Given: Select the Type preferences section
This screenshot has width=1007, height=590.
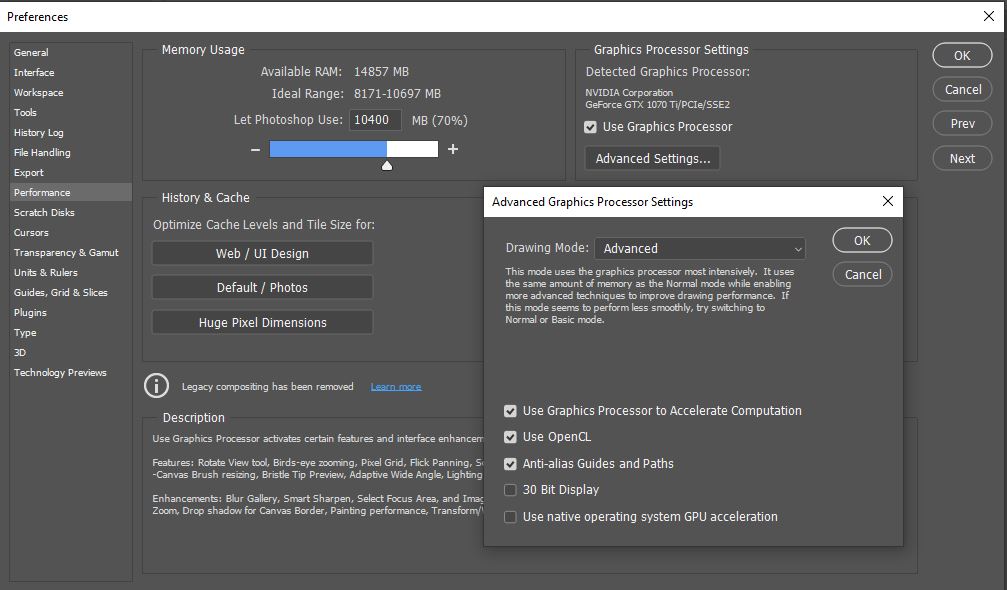Looking at the screenshot, I should [x=24, y=332].
